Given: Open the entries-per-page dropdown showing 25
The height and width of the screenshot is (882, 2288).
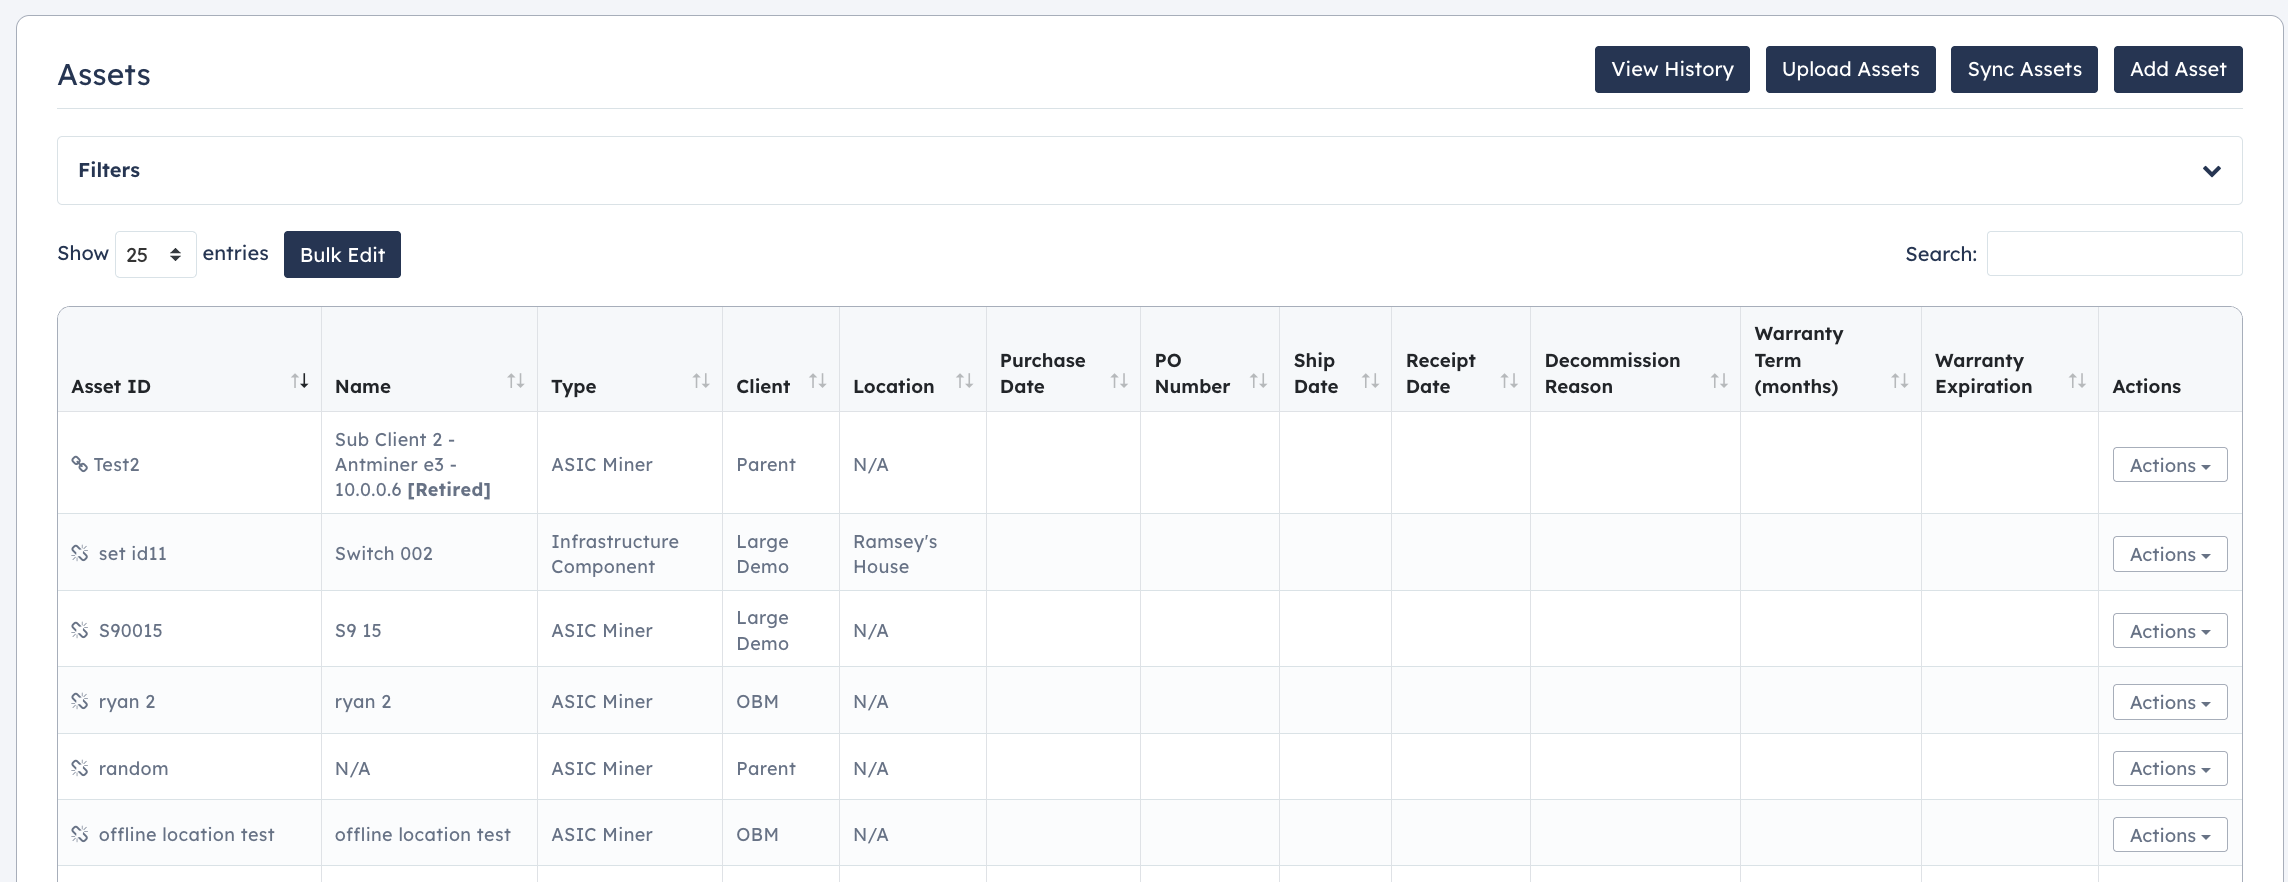Looking at the screenshot, I should [156, 254].
